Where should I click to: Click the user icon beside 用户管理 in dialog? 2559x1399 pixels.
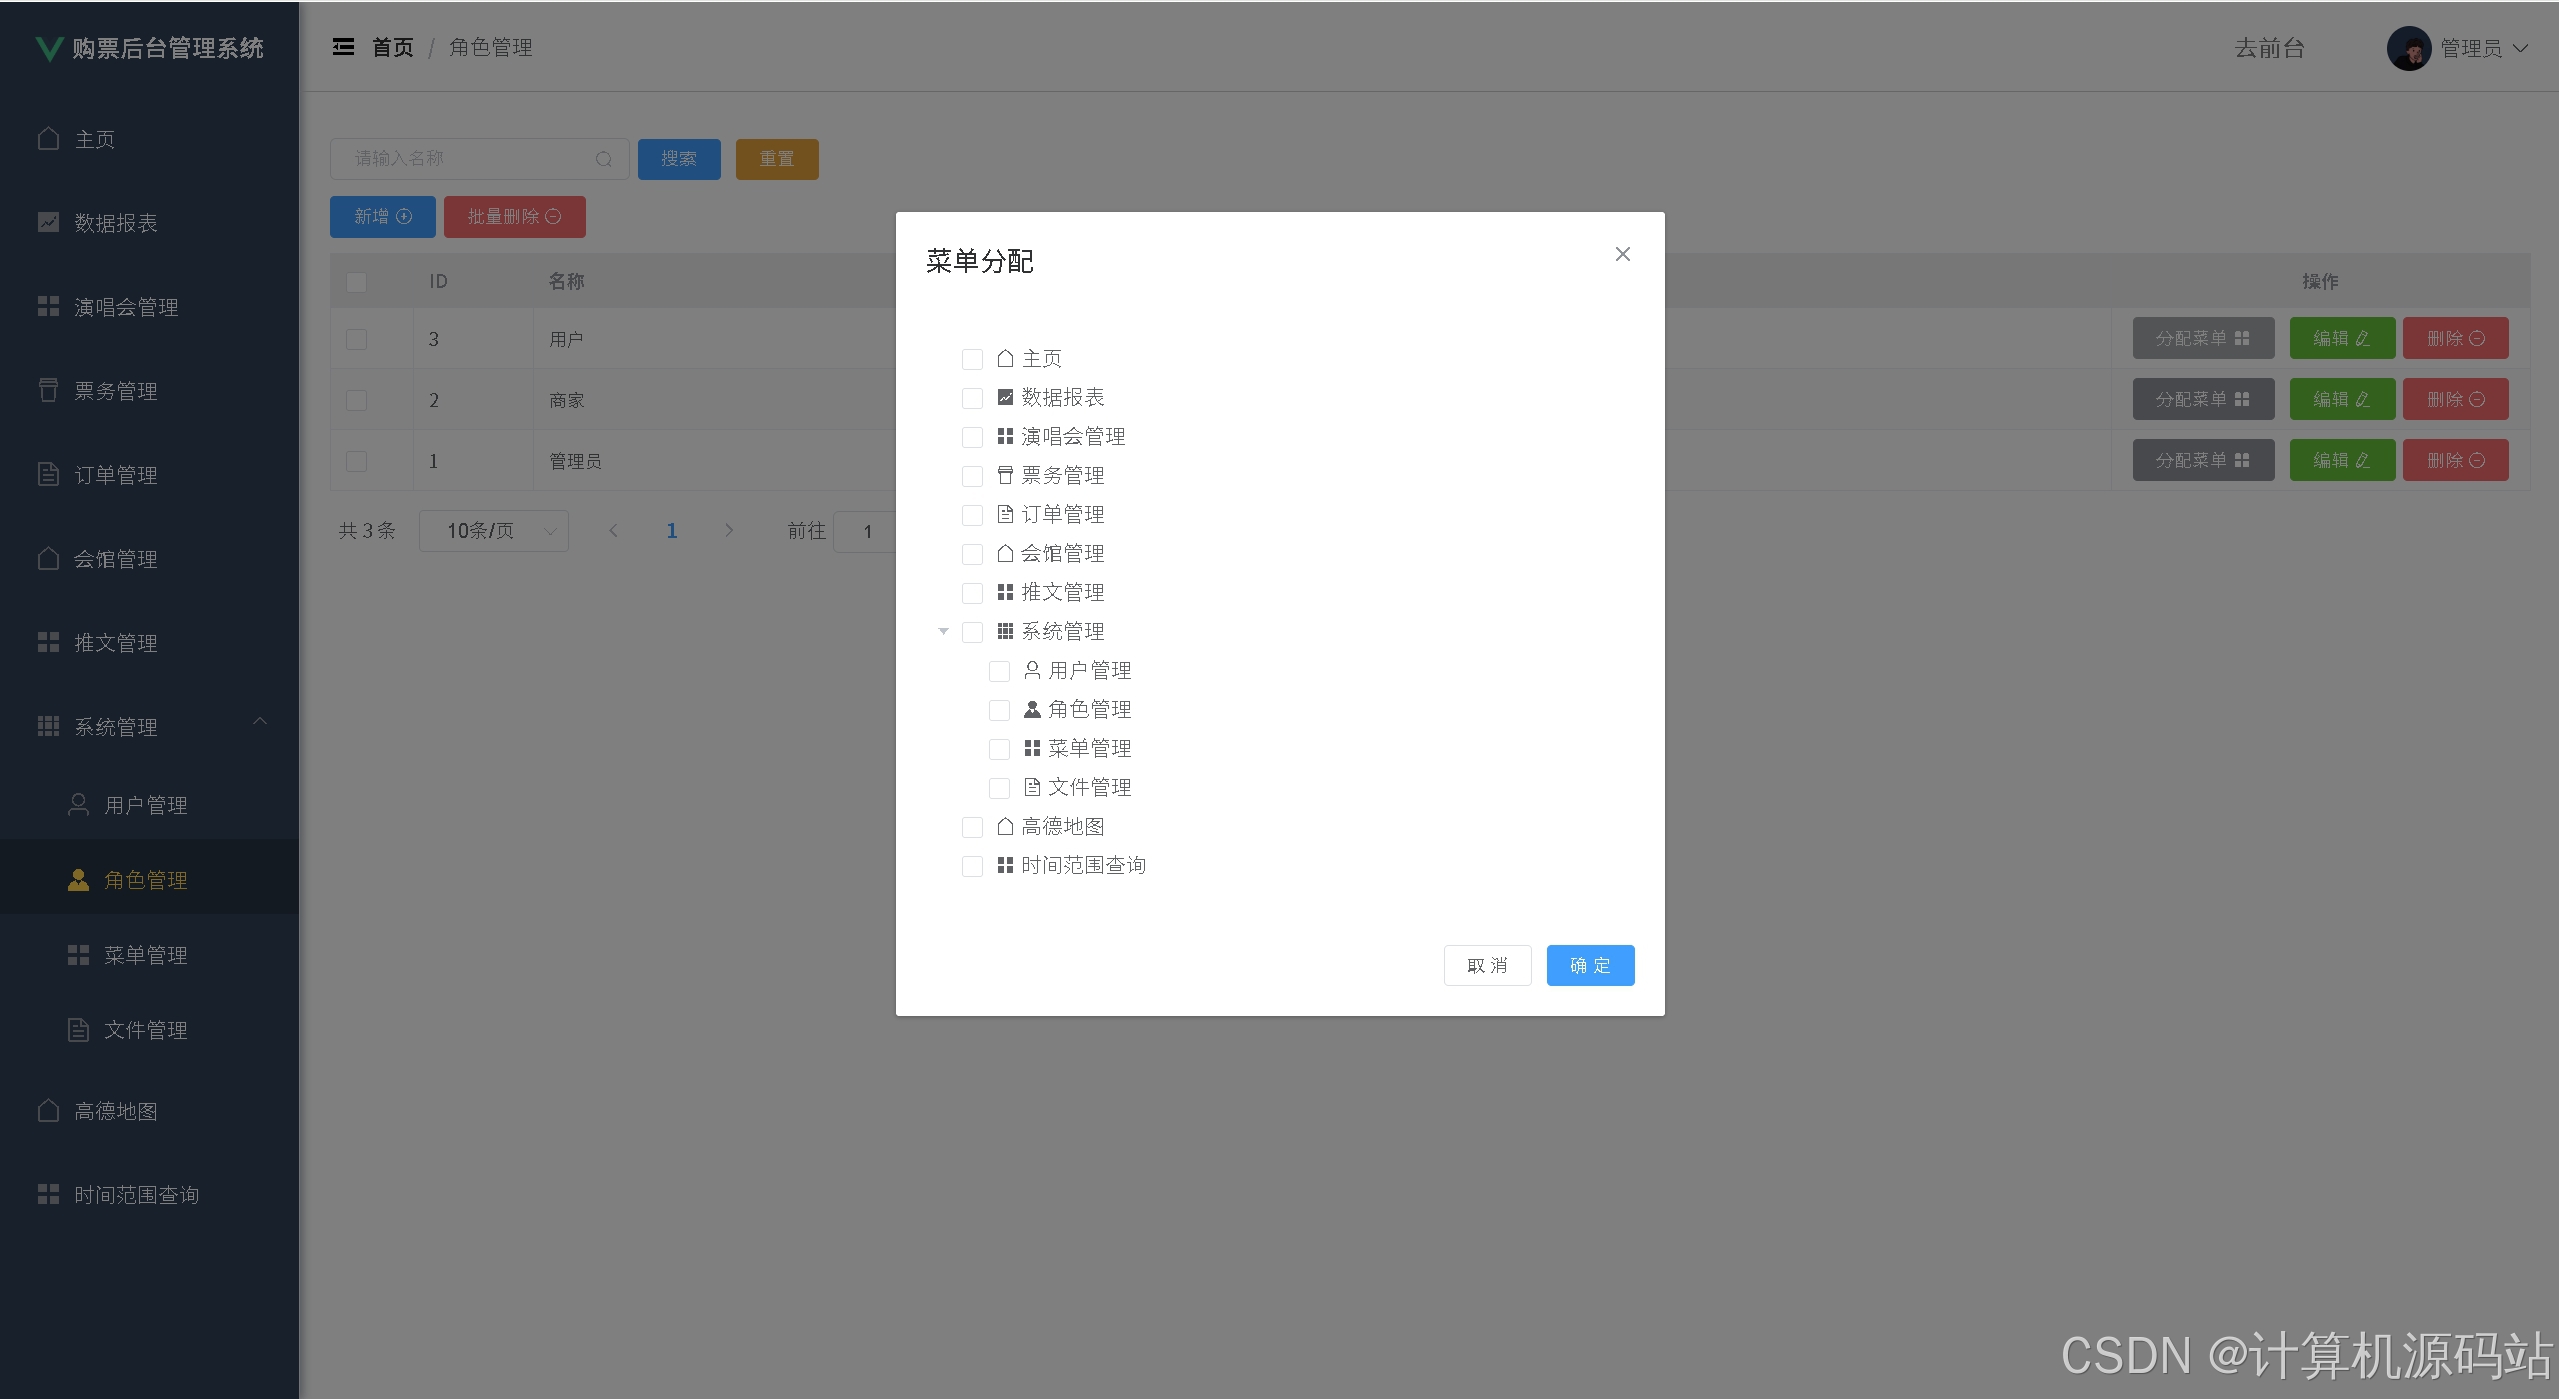pyautogui.click(x=1032, y=670)
